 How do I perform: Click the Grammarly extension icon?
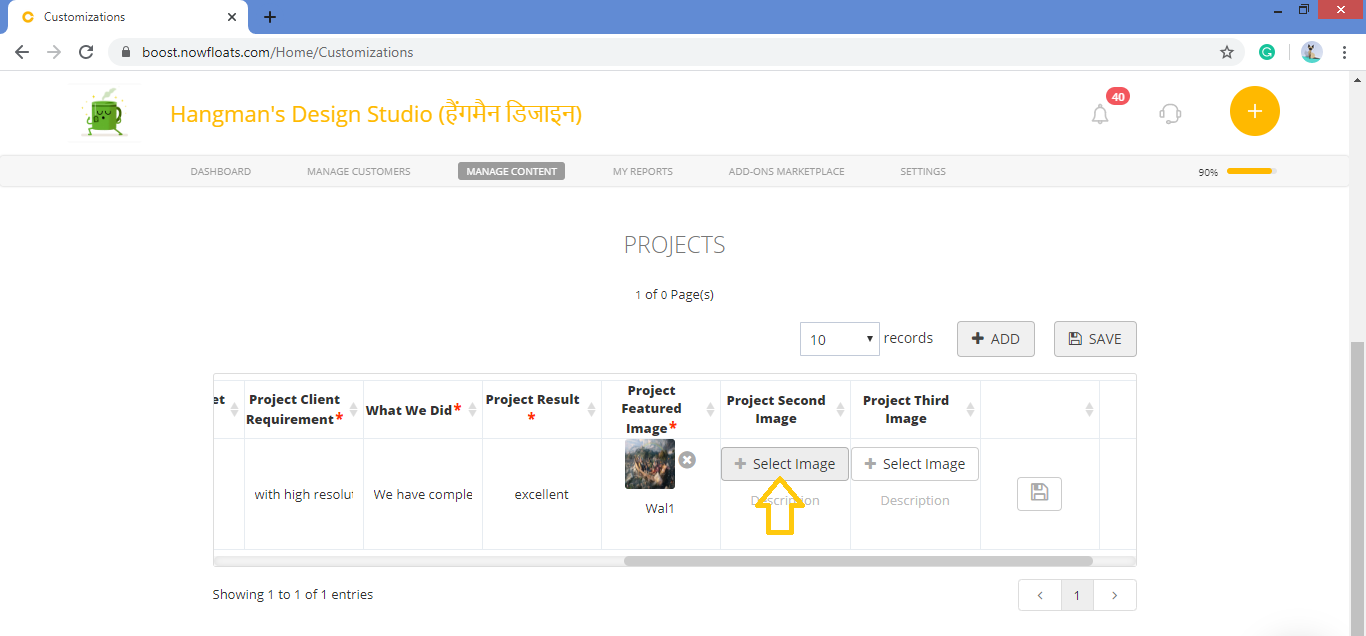(1267, 51)
